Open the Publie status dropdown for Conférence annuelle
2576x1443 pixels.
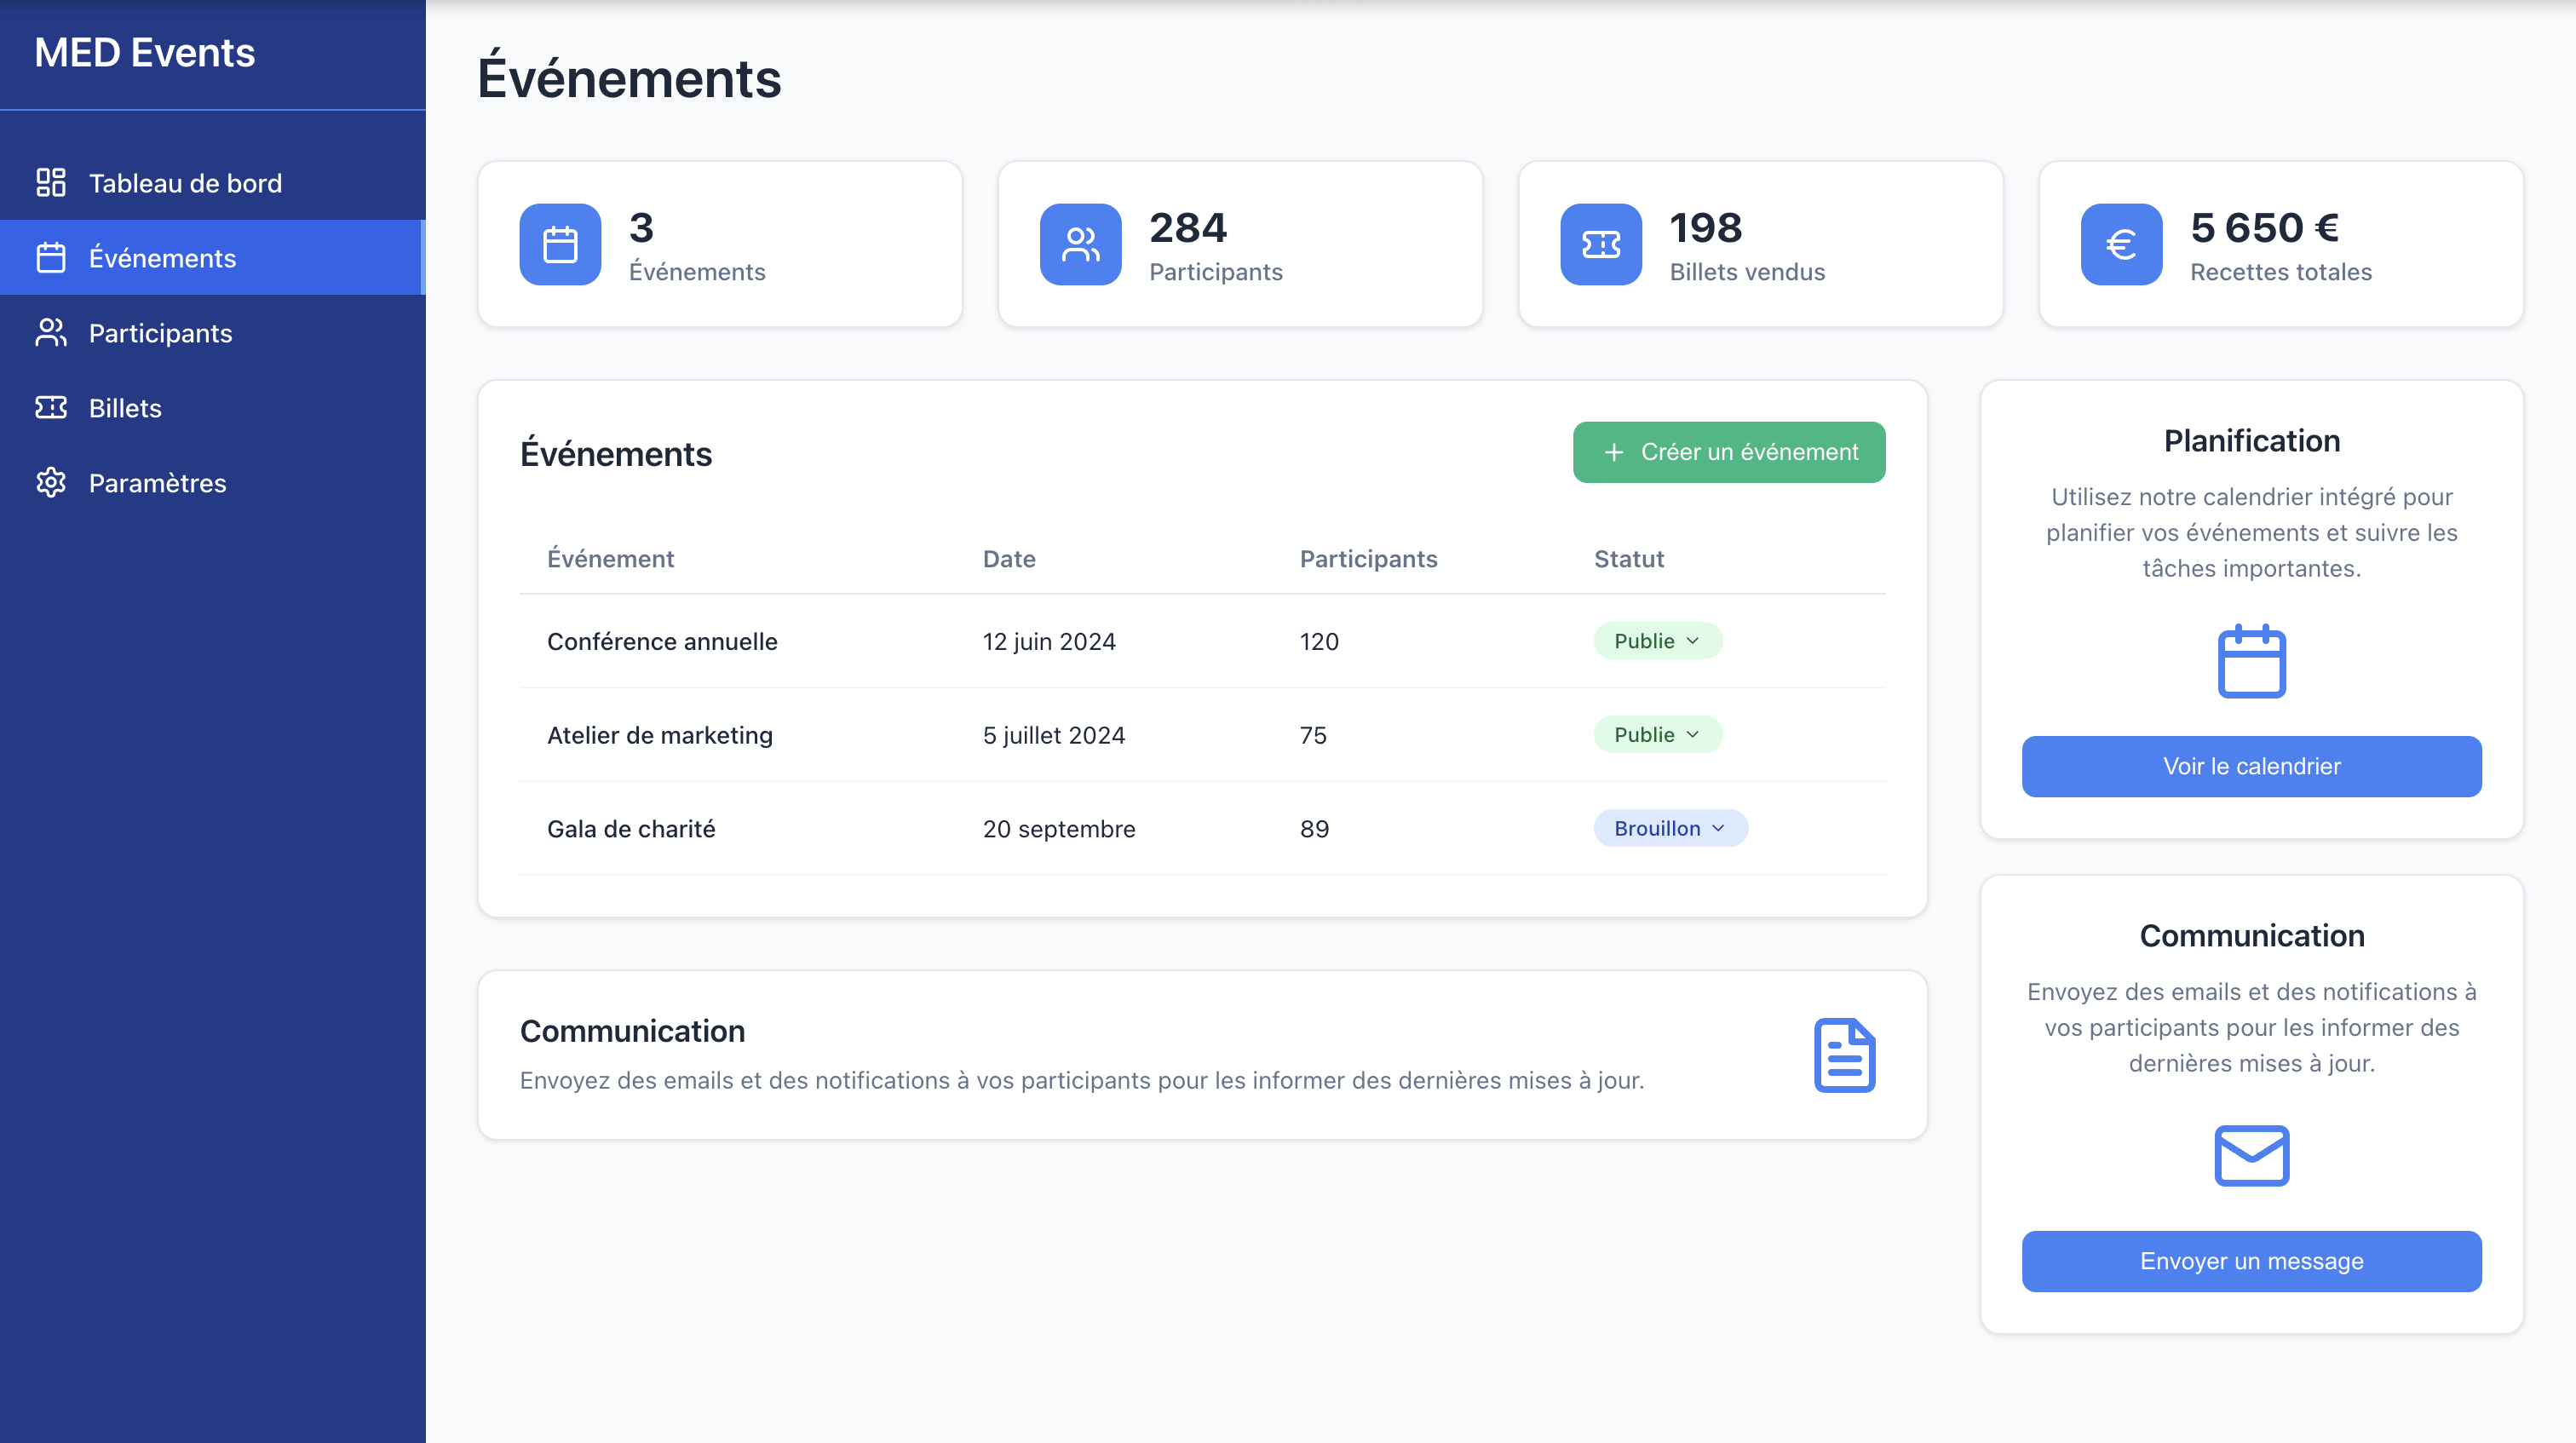pyautogui.click(x=1656, y=641)
